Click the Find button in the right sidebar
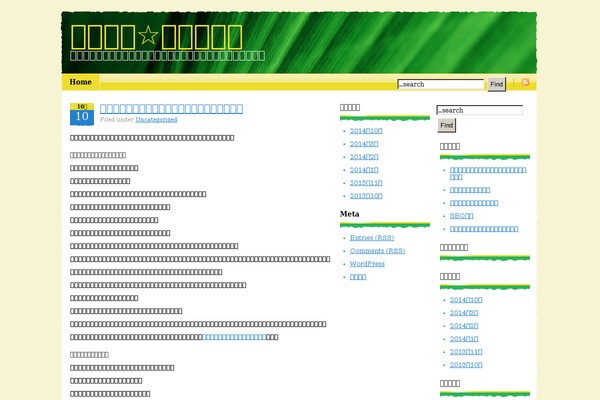600x400 pixels. click(x=447, y=125)
